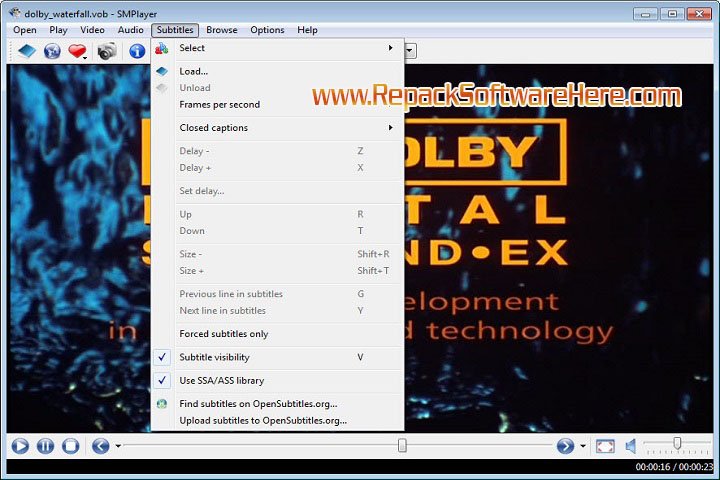
Task: Click the elapsed time display 00:00:16 / 00:00:23
Action: 675,467
